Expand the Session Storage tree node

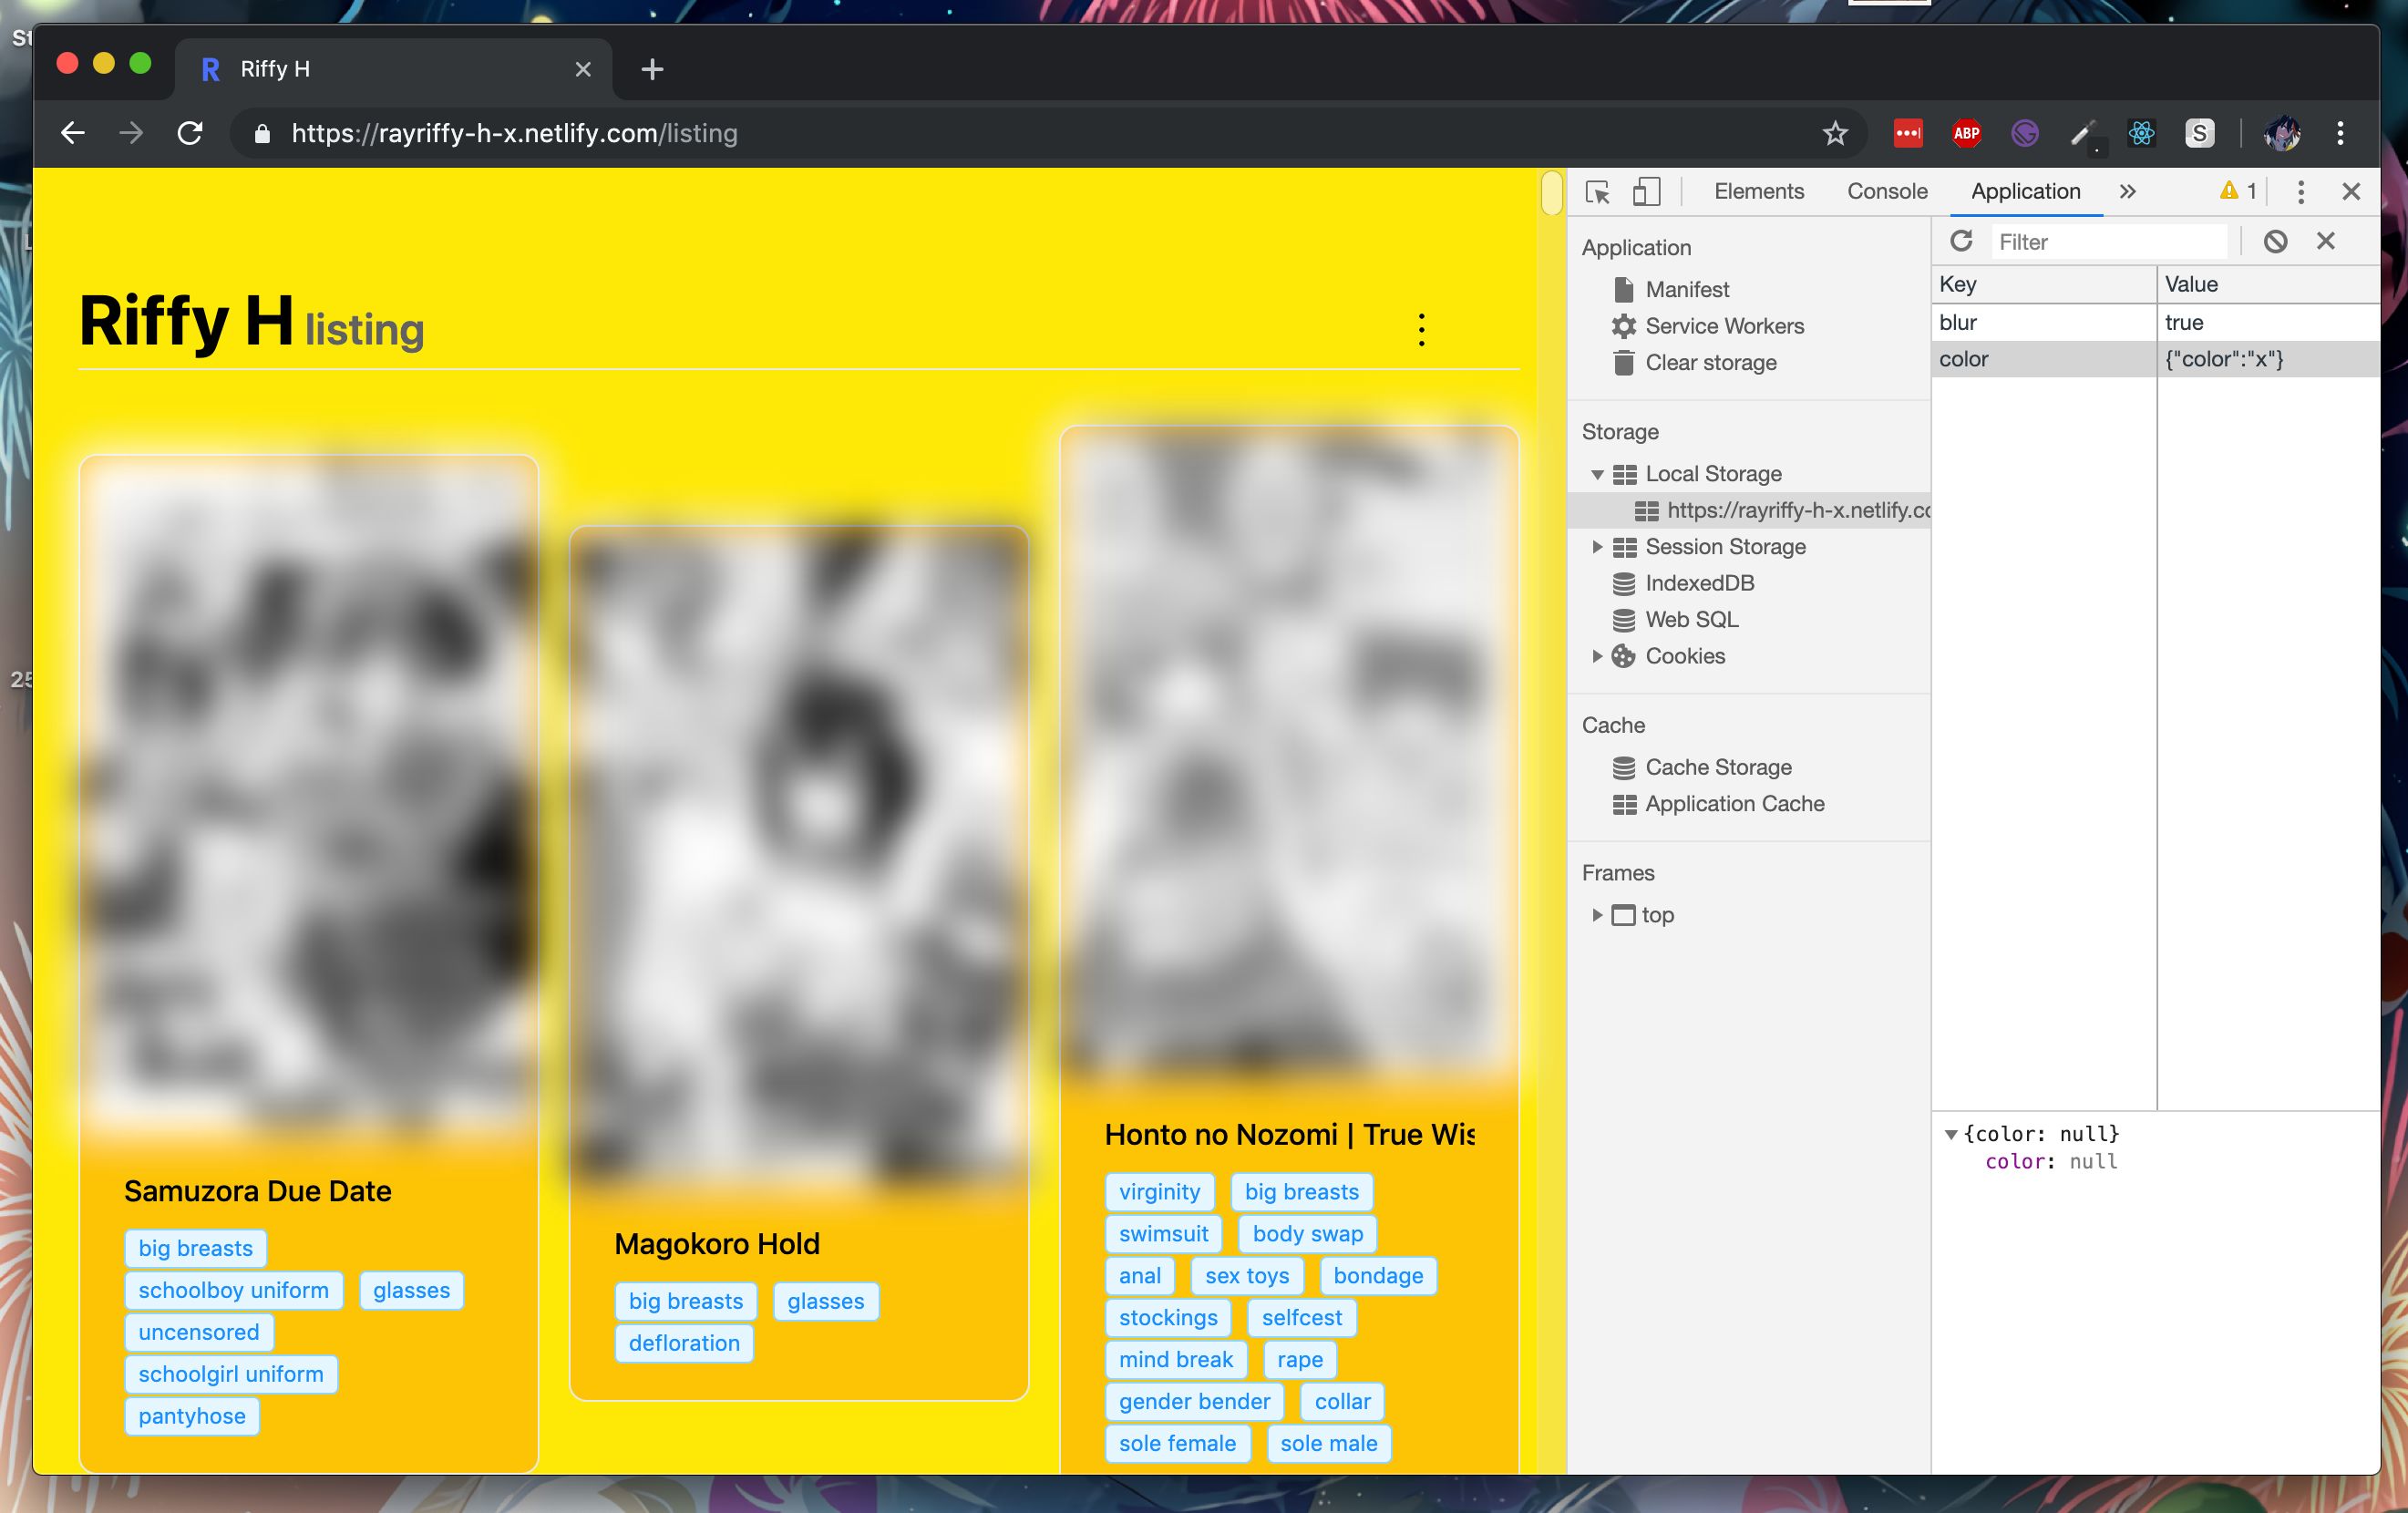pos(1597,547)
